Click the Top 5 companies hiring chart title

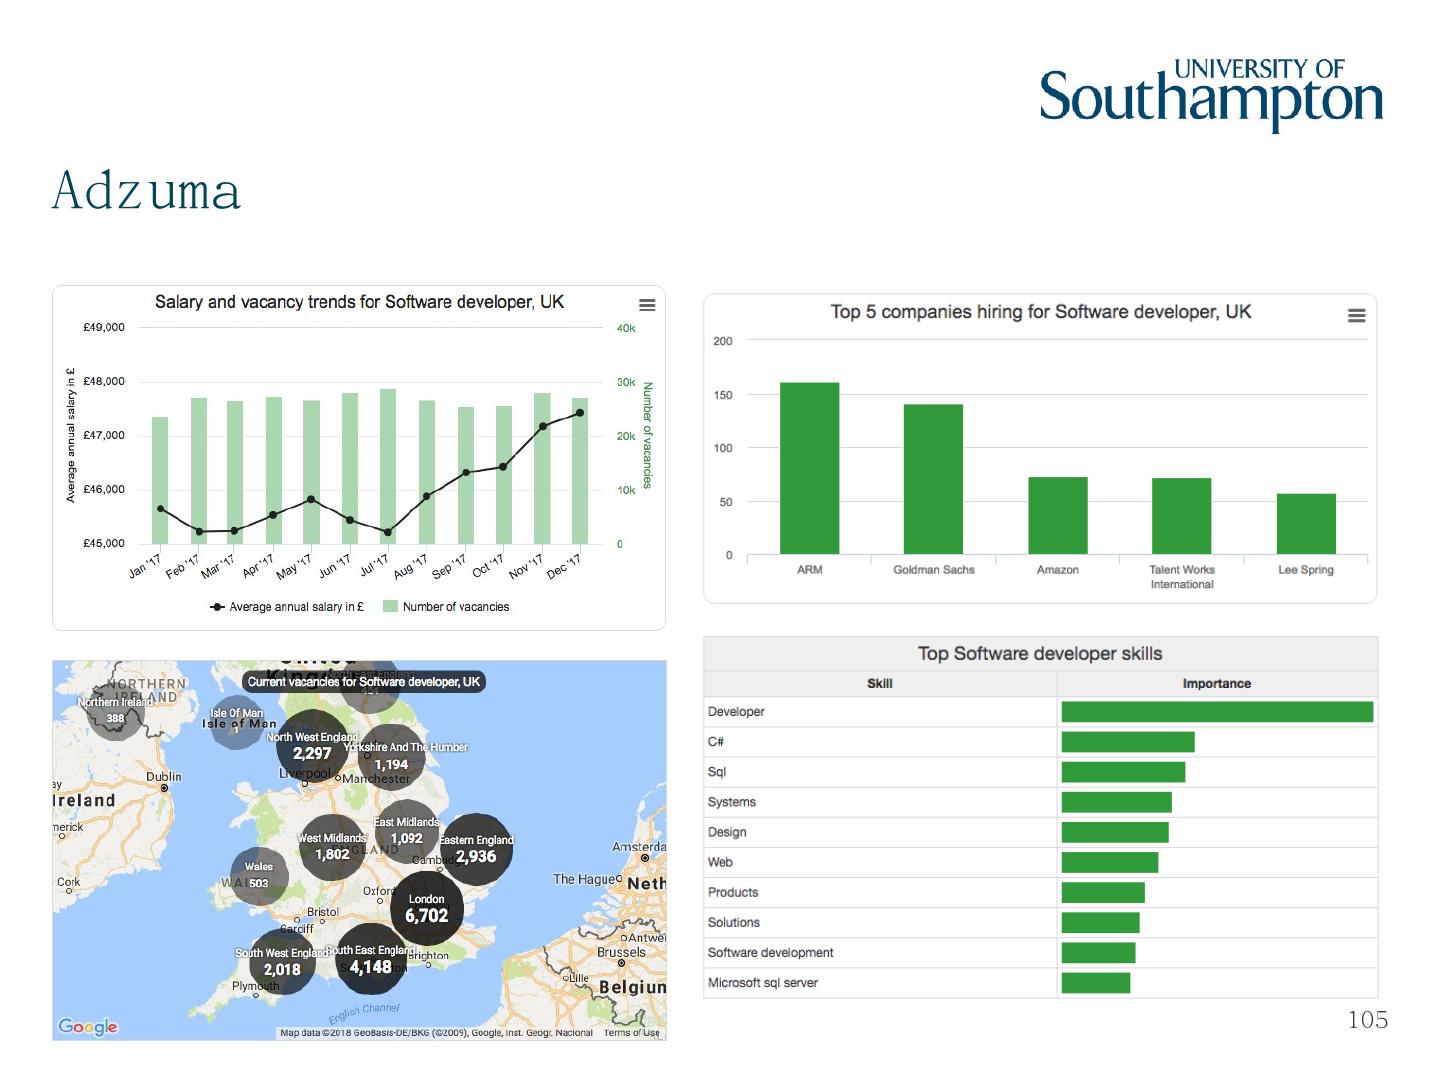[1041, 312]
